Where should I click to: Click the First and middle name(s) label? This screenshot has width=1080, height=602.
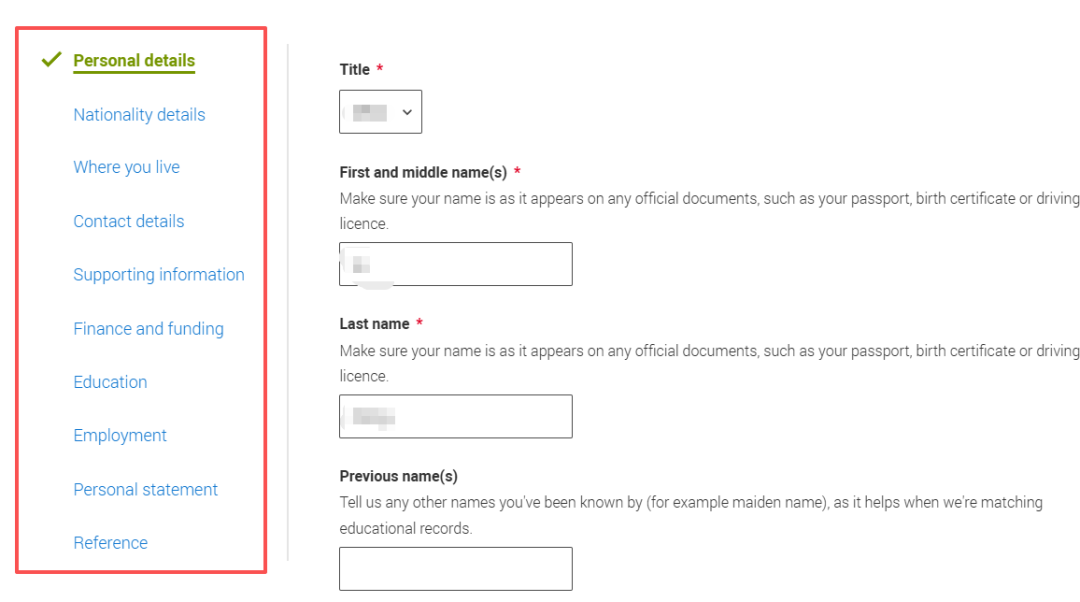(x=423, y=172)
